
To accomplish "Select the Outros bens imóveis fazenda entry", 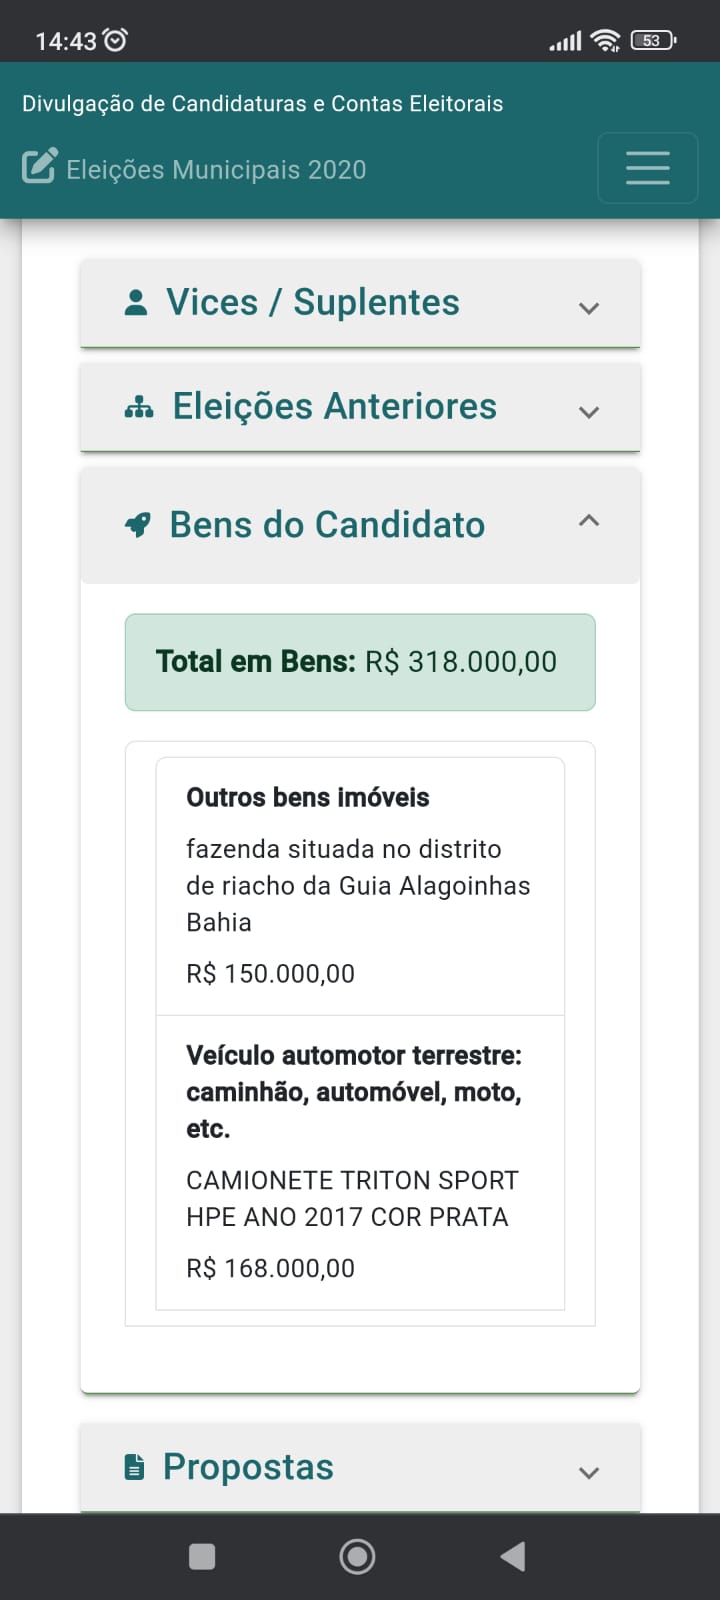I will click(x=360, y=885).
